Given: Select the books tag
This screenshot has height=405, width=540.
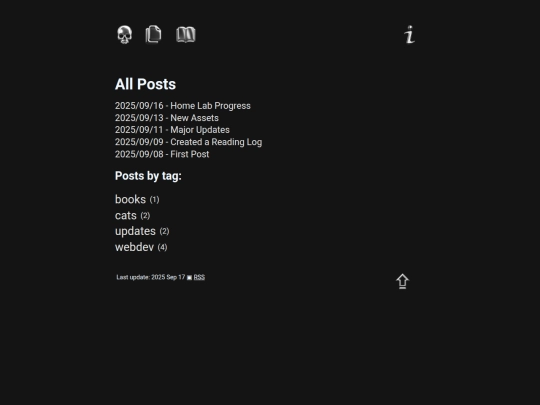Looking at the screenshot, I should (x=130, y=199).
